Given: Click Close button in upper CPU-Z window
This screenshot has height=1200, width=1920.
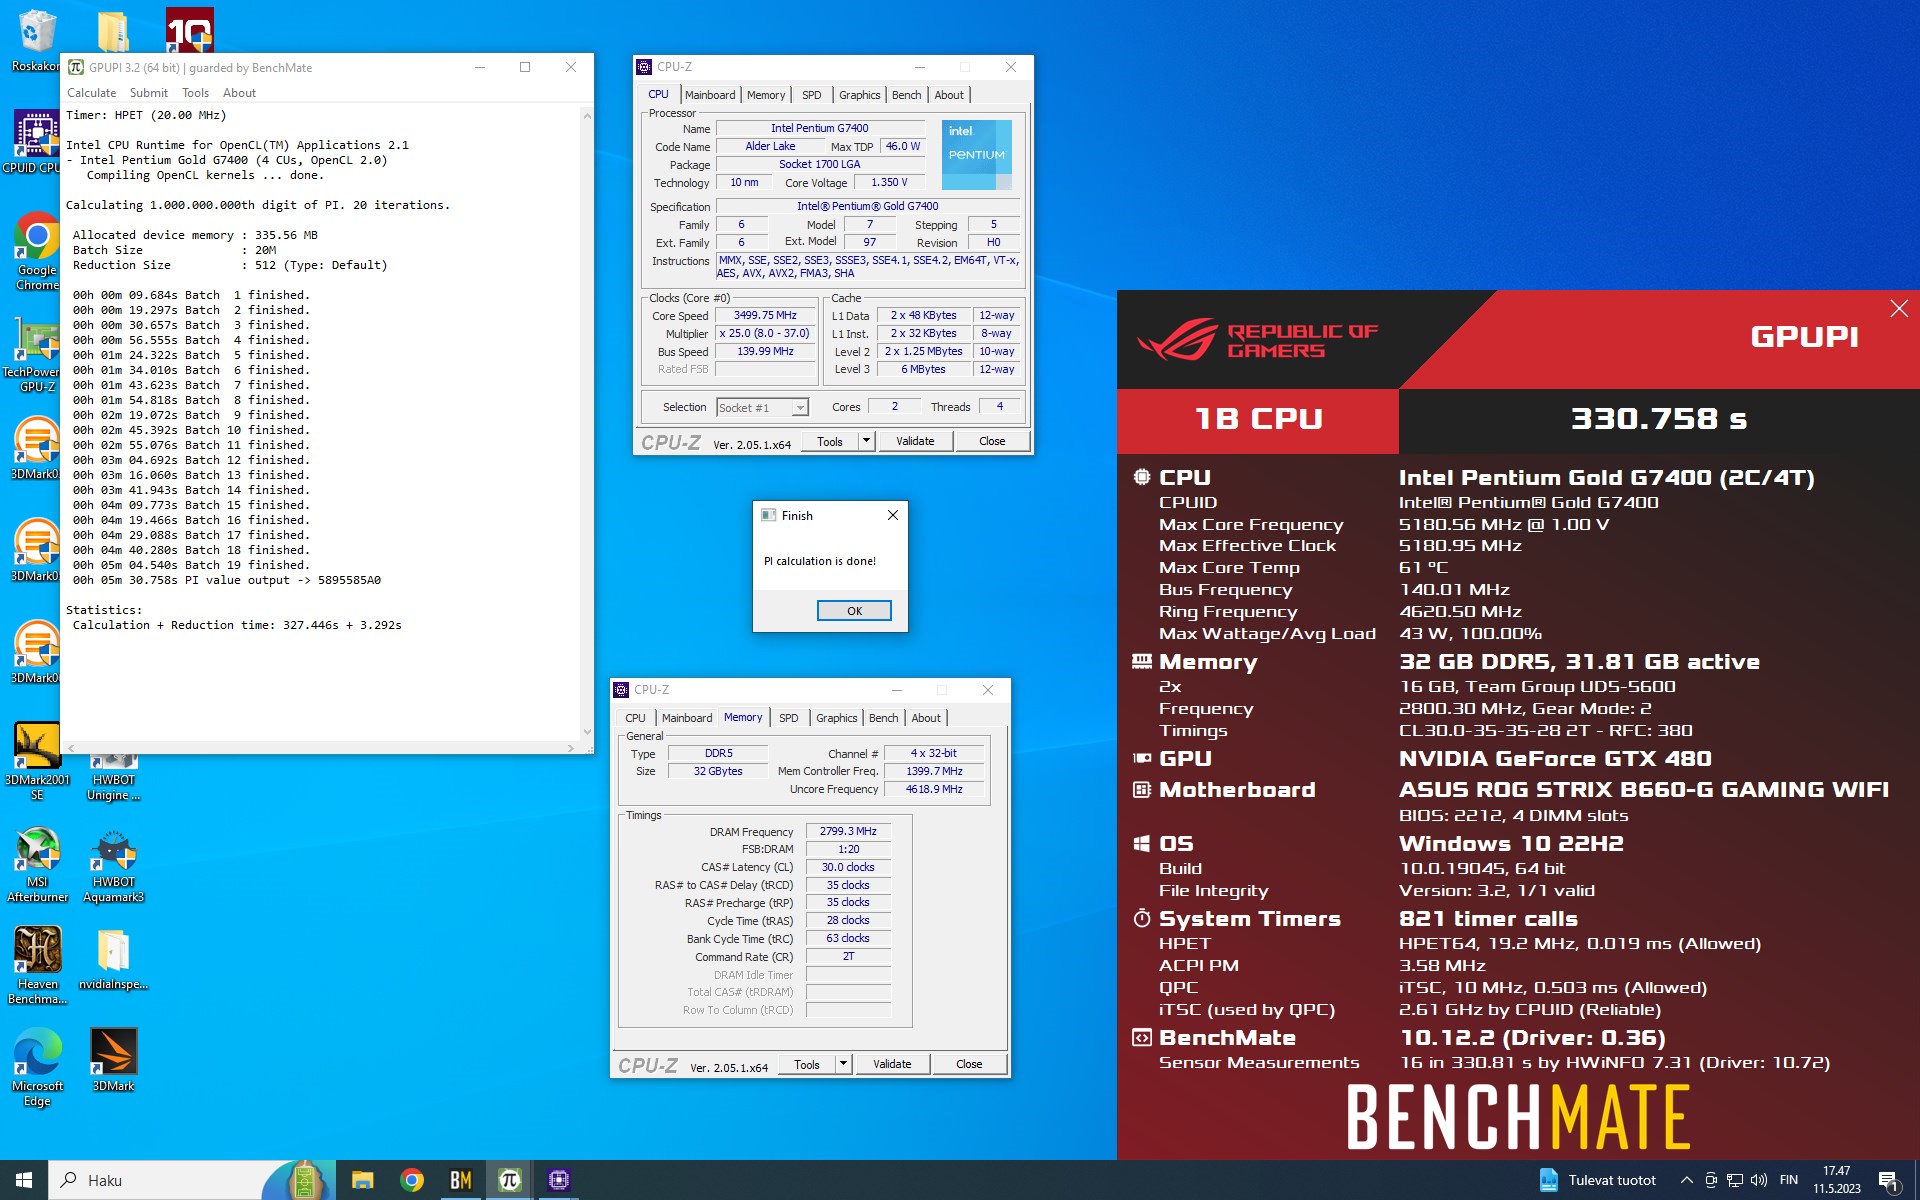Looking at the screenshot, I should pos(992,441).
